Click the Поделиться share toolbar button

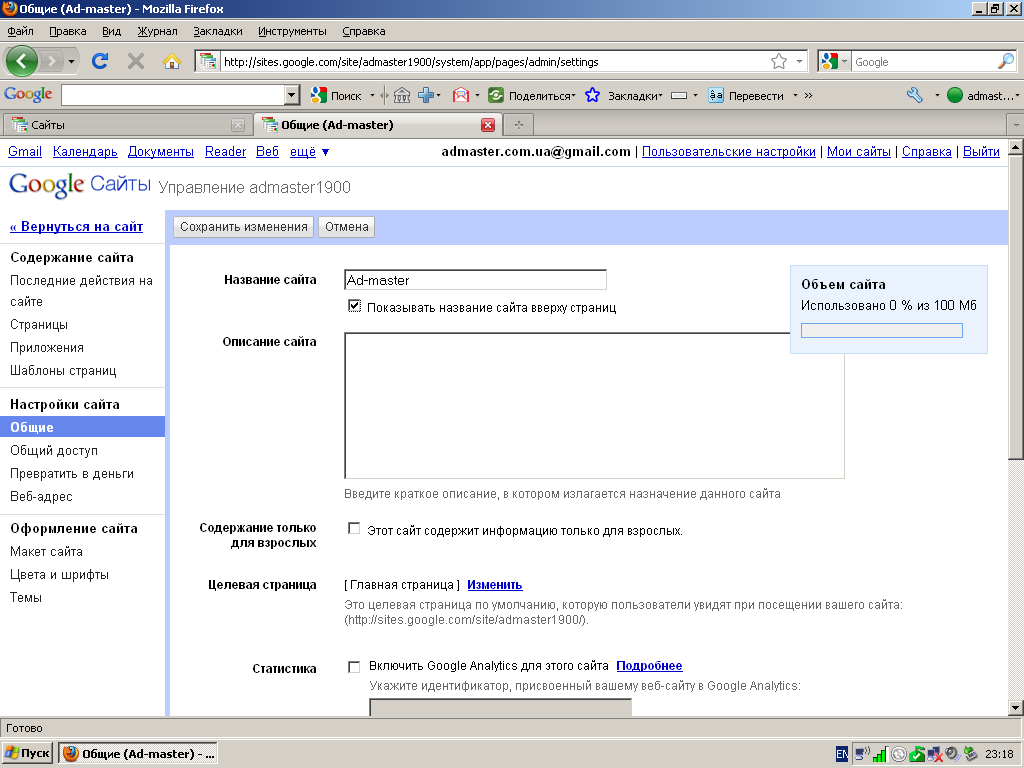tap(532, 95)
